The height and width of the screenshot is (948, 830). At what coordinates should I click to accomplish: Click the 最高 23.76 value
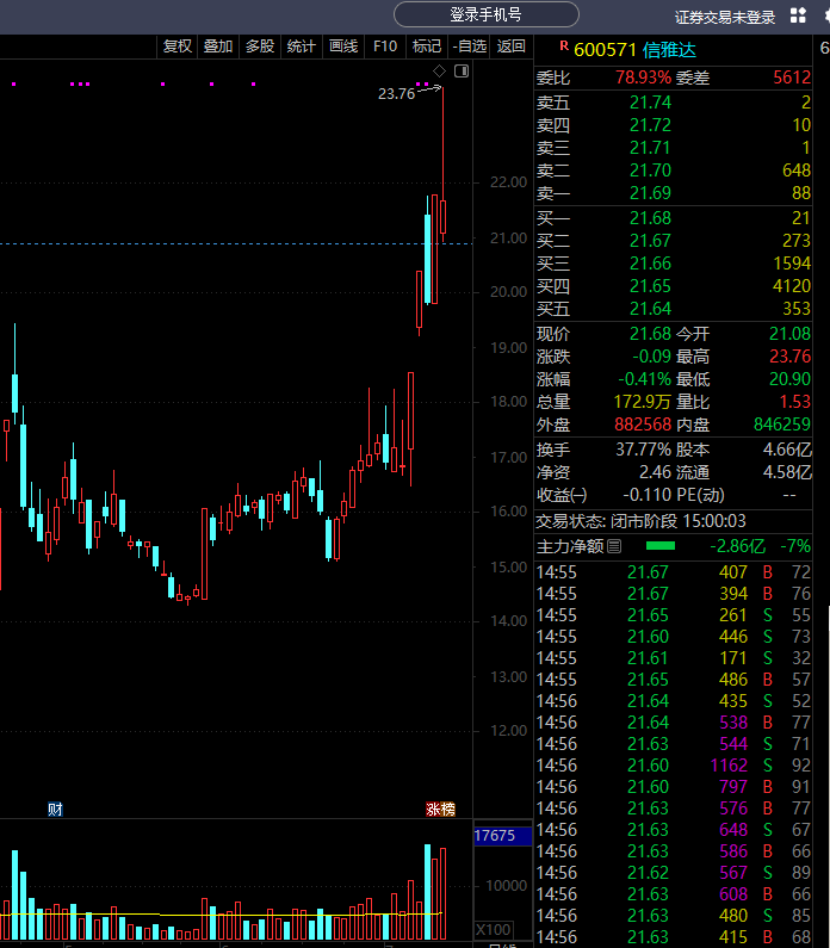tap(790, 357)
